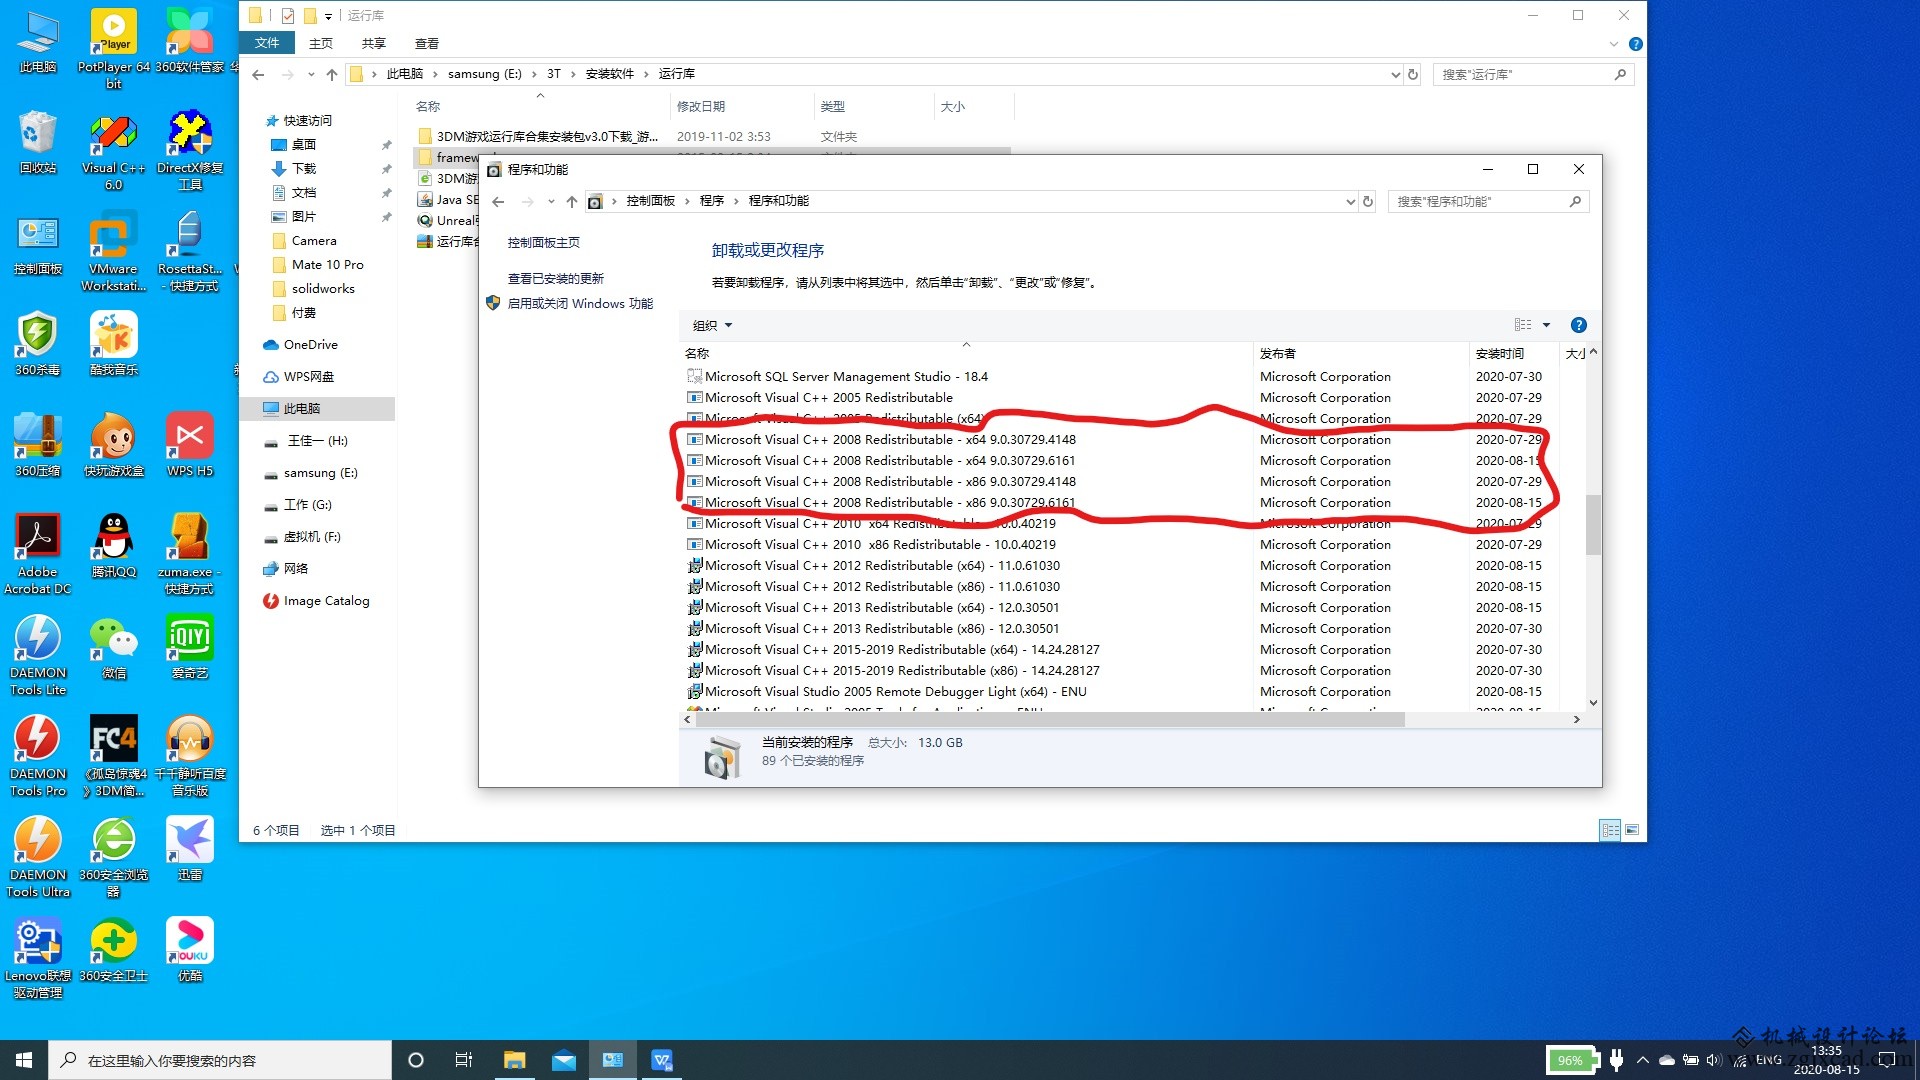
Task: Show hidden tray icons chevron
Action: 1642,1060
